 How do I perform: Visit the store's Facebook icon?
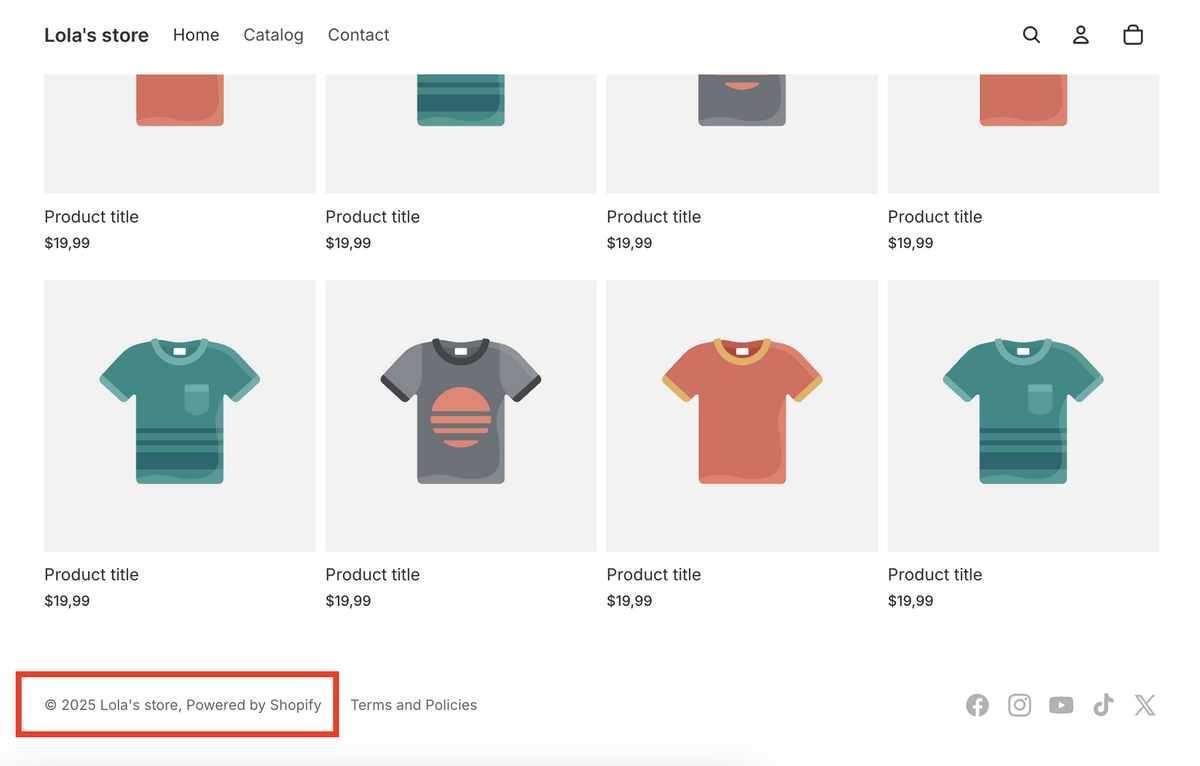coord(977,705)
